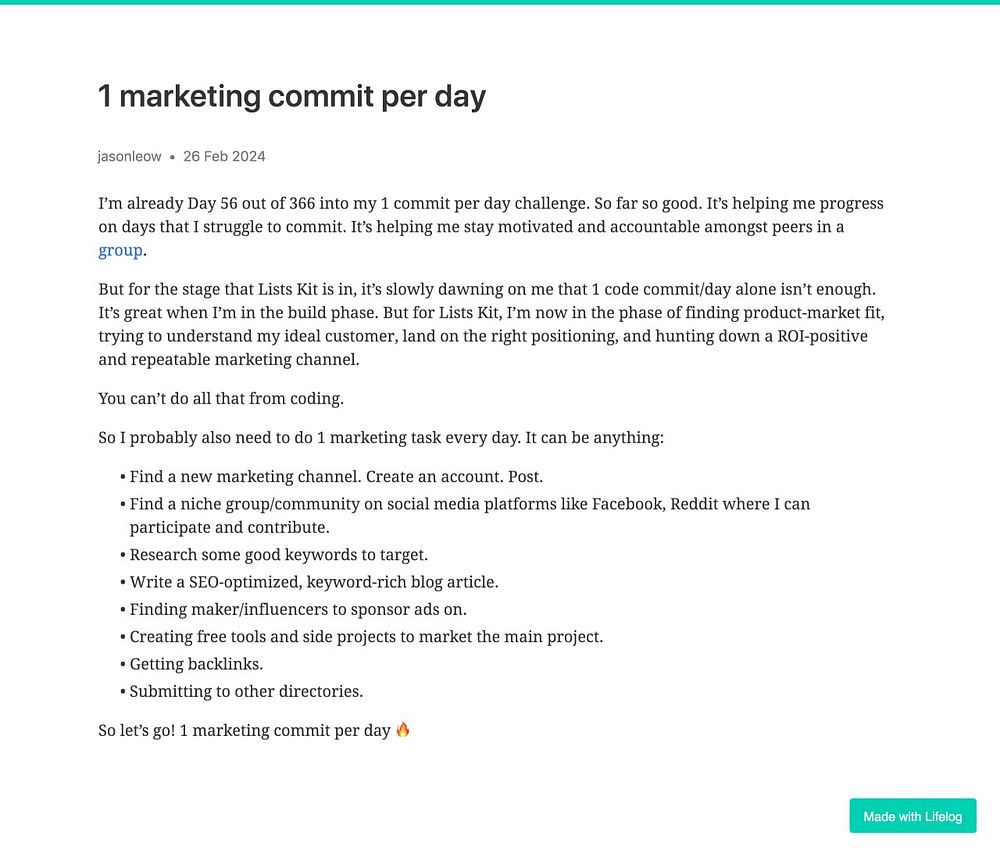1000x853 pixels.
Task: Click the "Creating free tools and side projects" bullet
Action: pyautogui.click(x=366, y=636)
